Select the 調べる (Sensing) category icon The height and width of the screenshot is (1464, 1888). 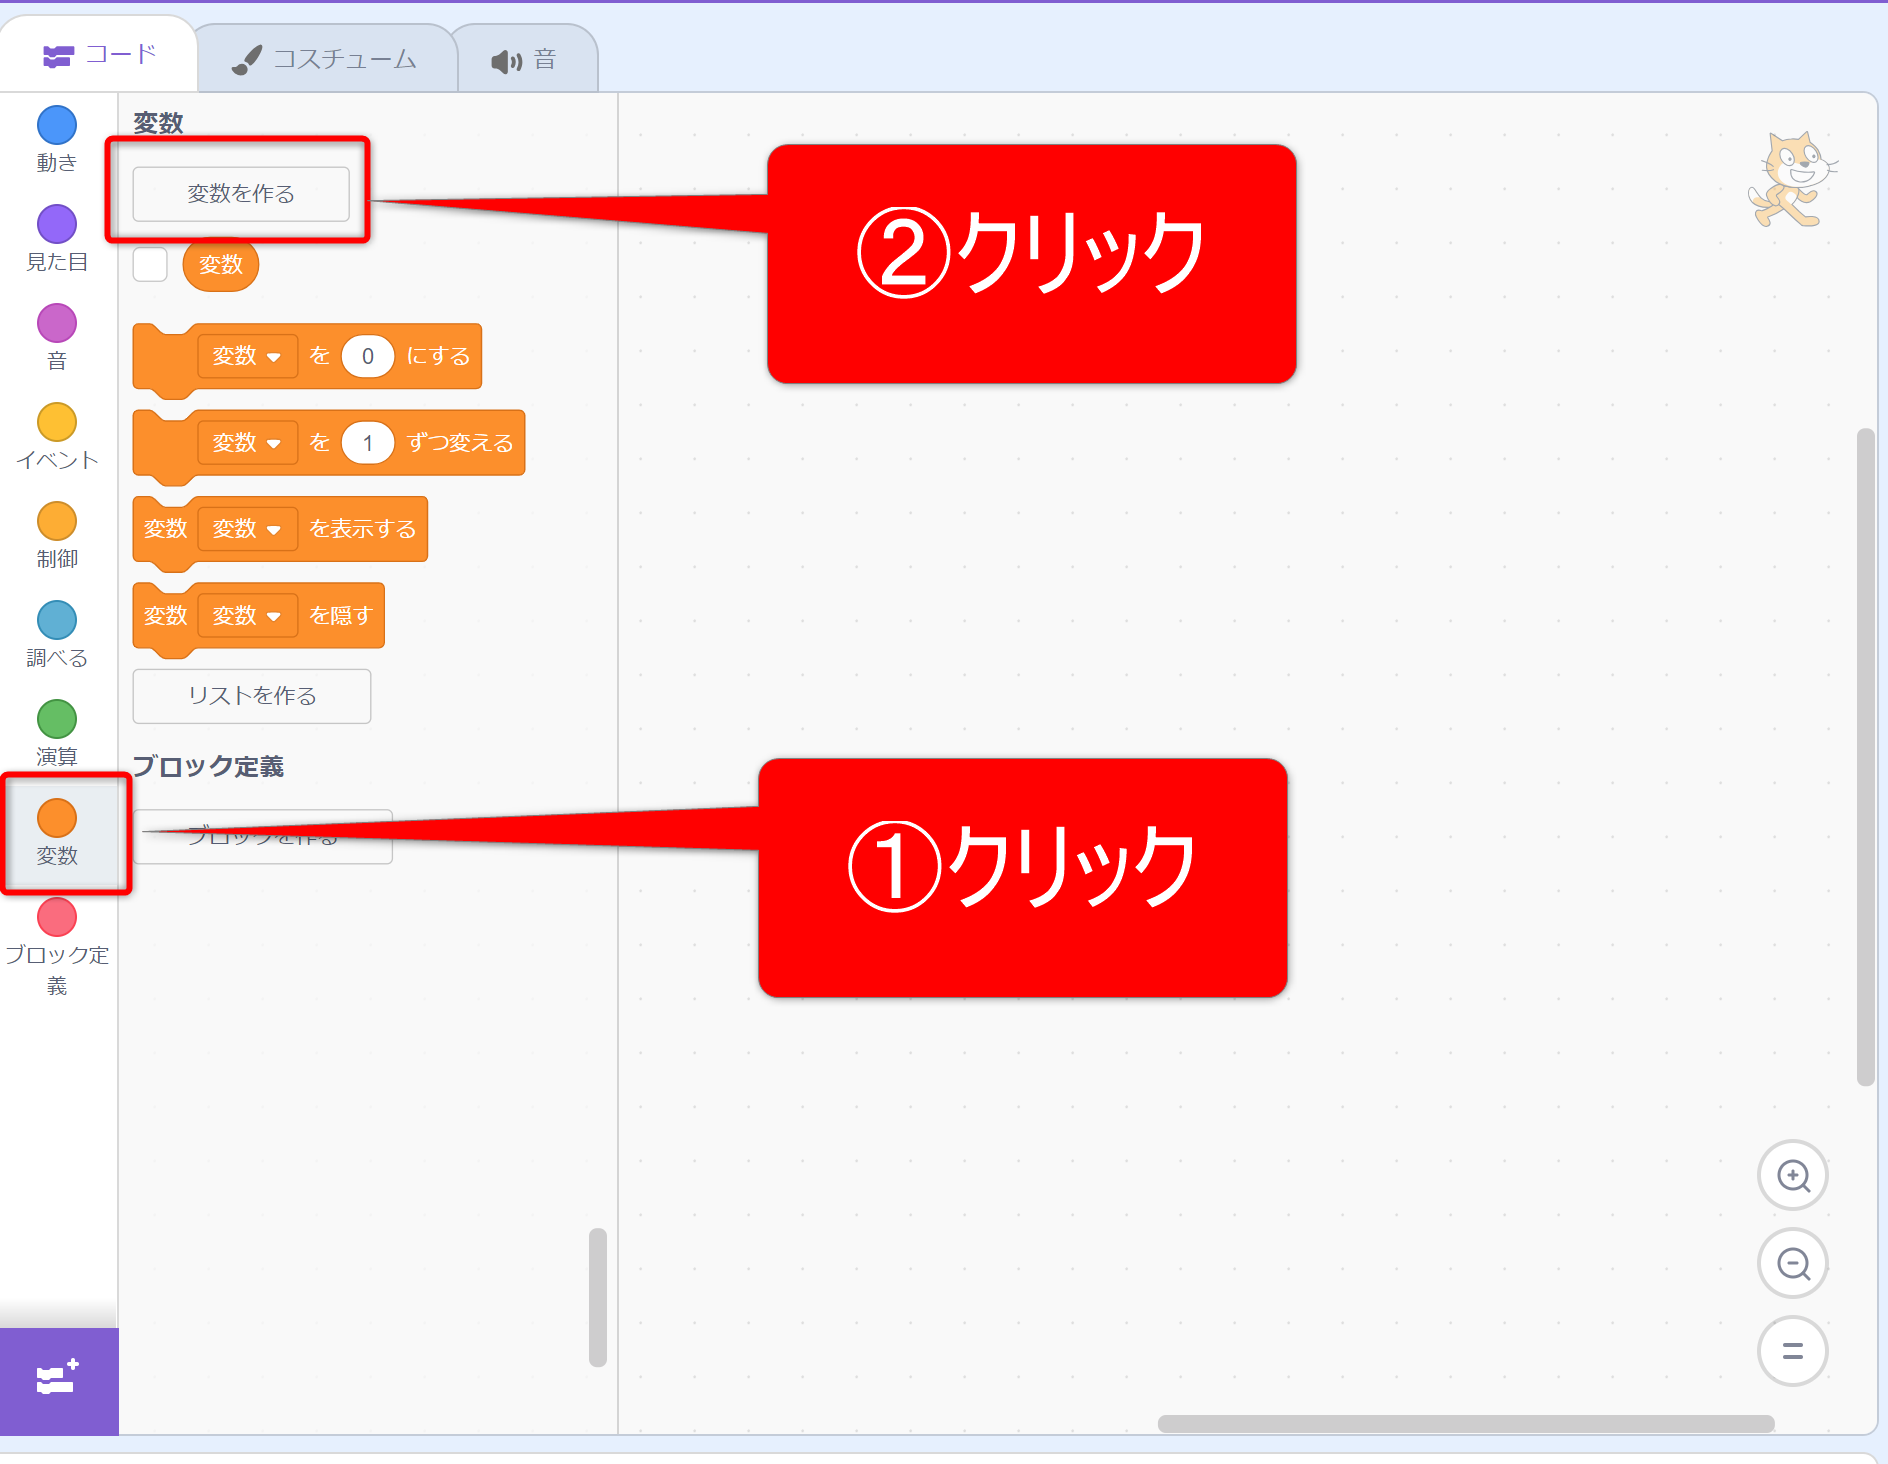57,621
